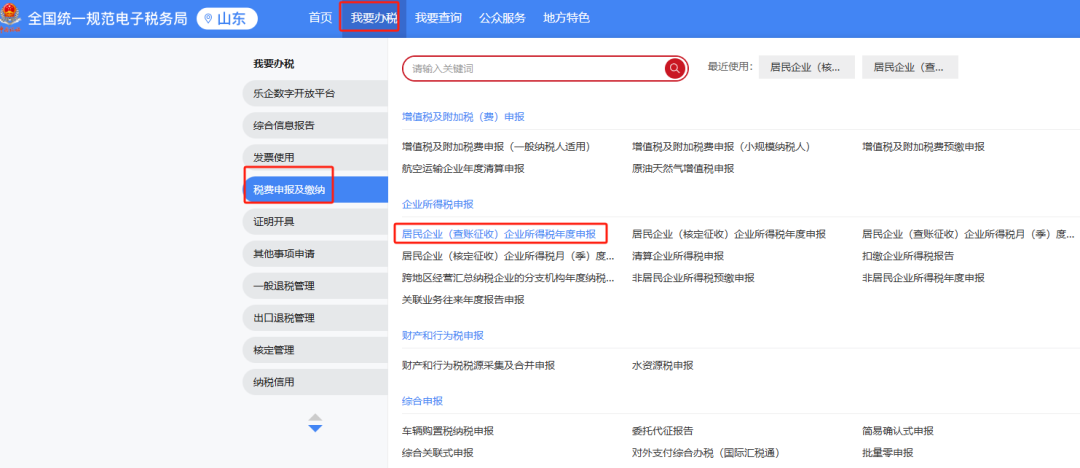The image size is (1080, 468).
Task: Open 非居民企业所得税年度申报
Action: click(924, 278)
